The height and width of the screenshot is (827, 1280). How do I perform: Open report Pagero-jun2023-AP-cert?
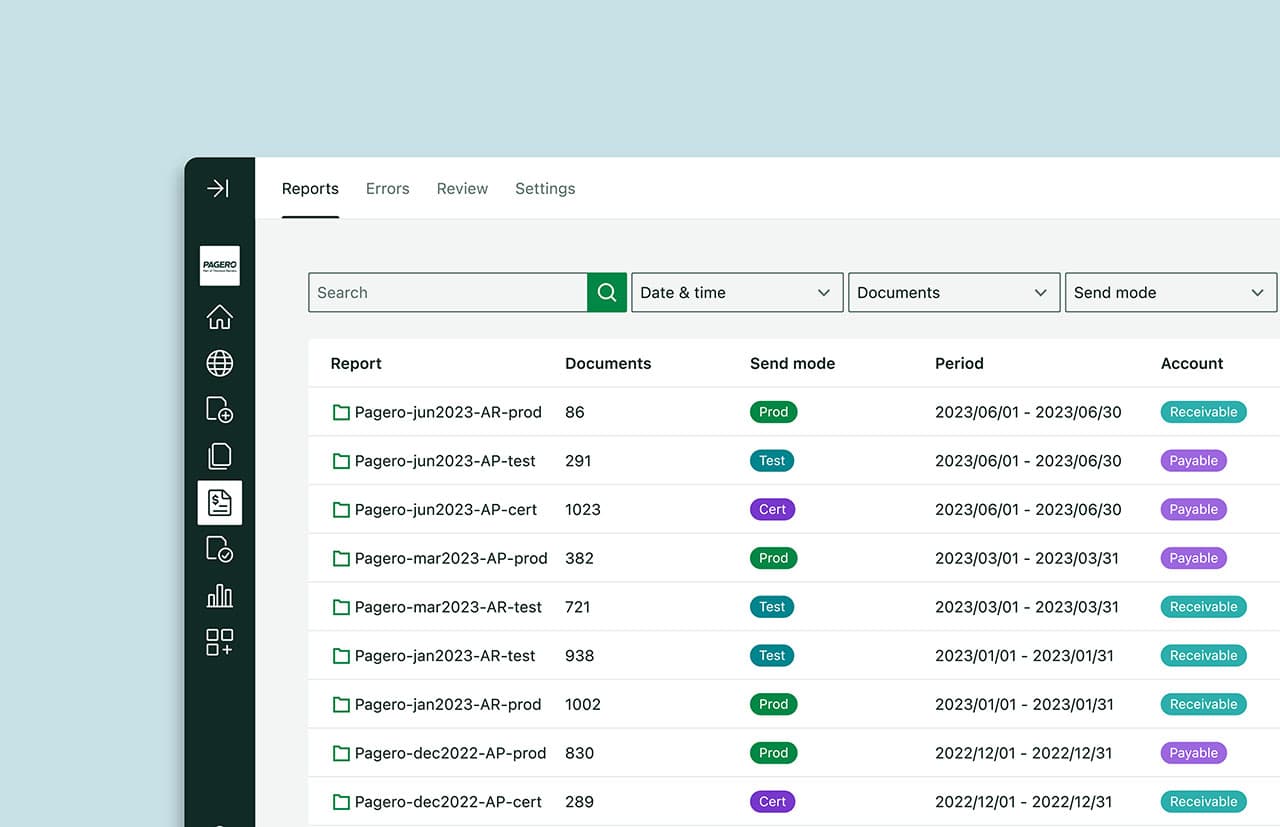click(446, 510)
